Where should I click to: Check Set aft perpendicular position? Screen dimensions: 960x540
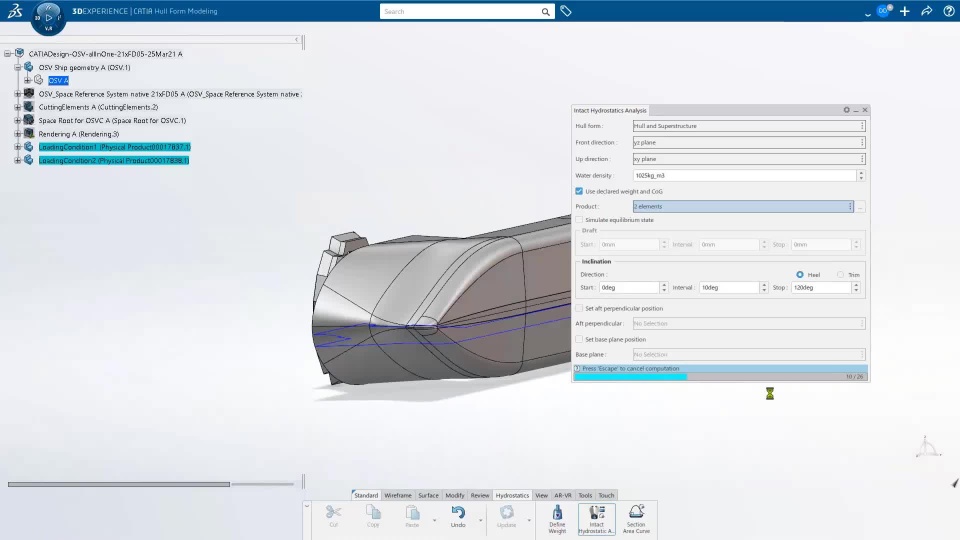coord(579,308)
